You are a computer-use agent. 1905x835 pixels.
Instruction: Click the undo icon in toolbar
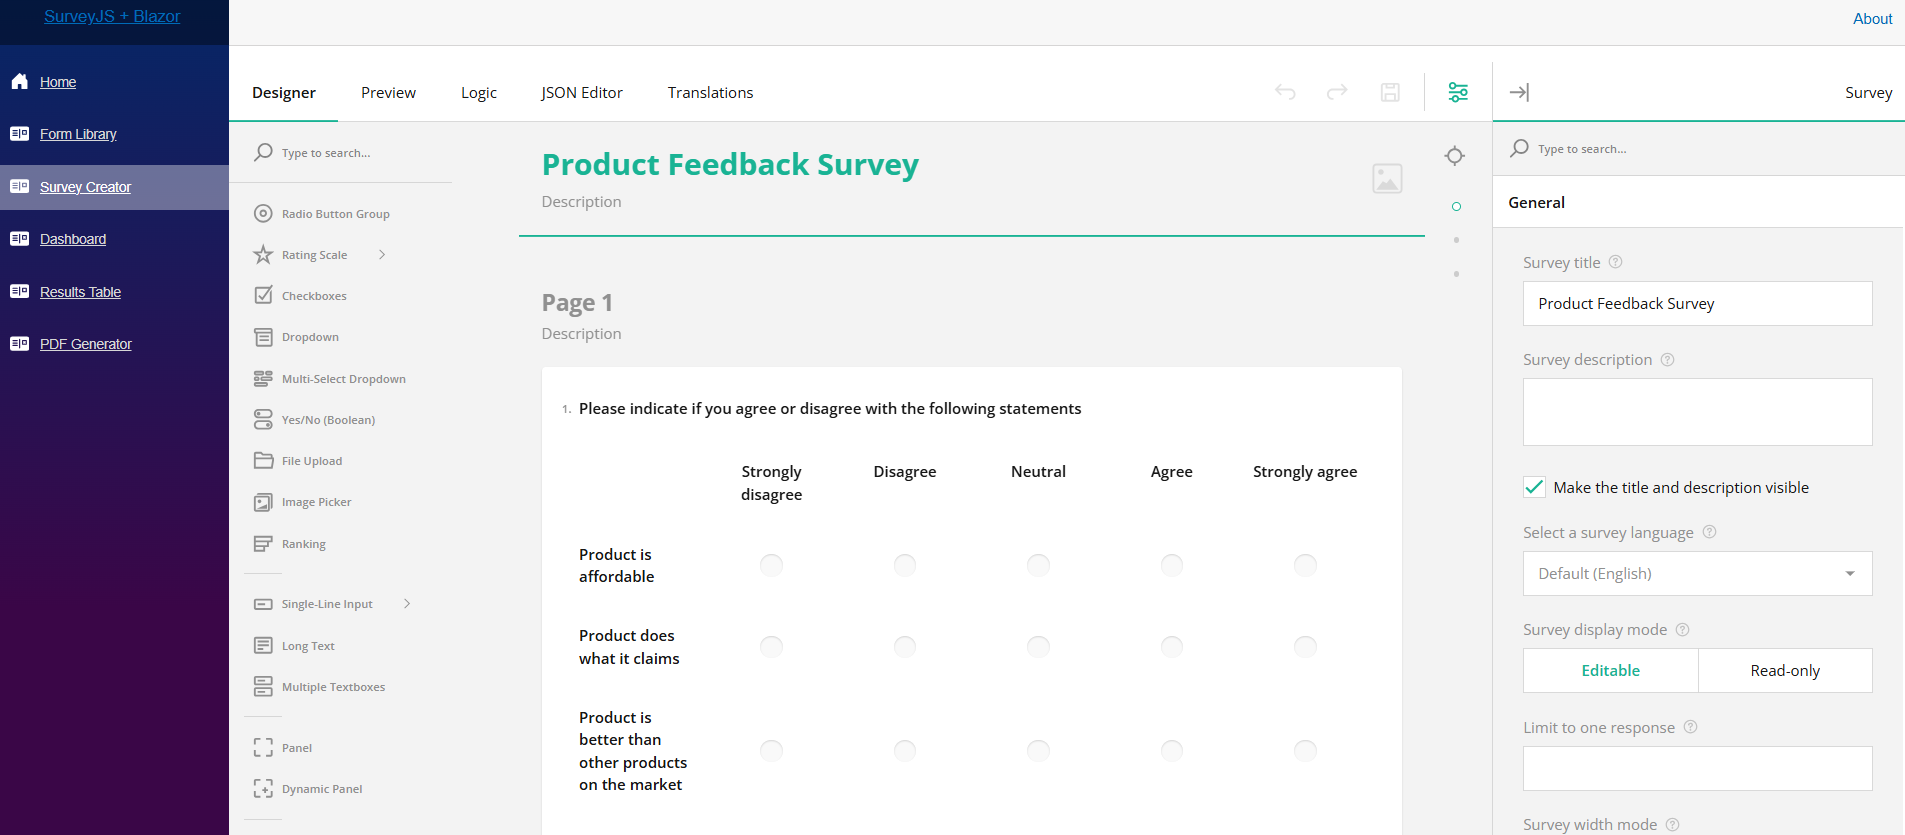1286,92
